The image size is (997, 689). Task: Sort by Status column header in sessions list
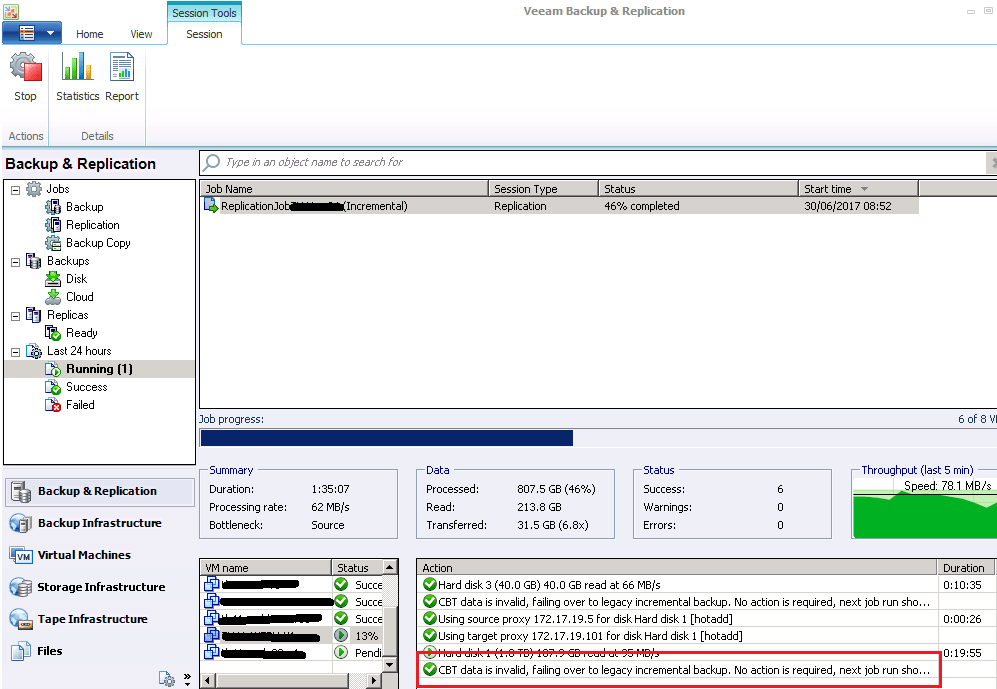[698, 189]
